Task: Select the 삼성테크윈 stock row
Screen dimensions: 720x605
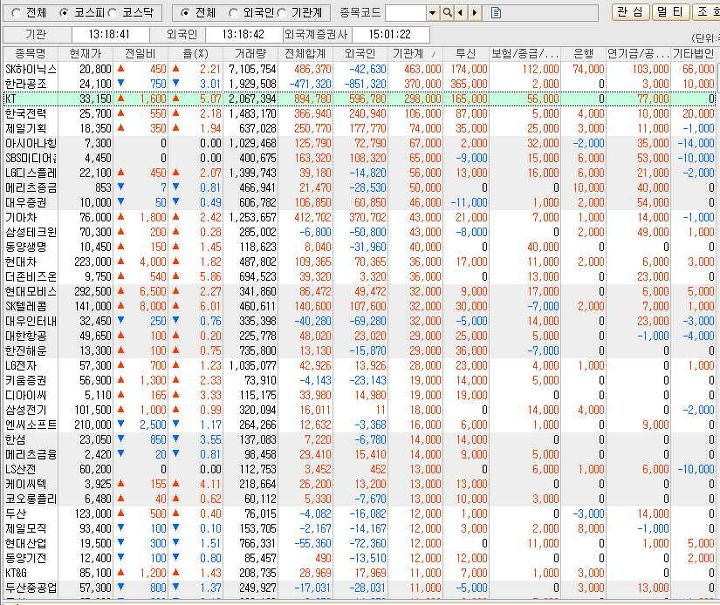Action: tap(360, 232)
